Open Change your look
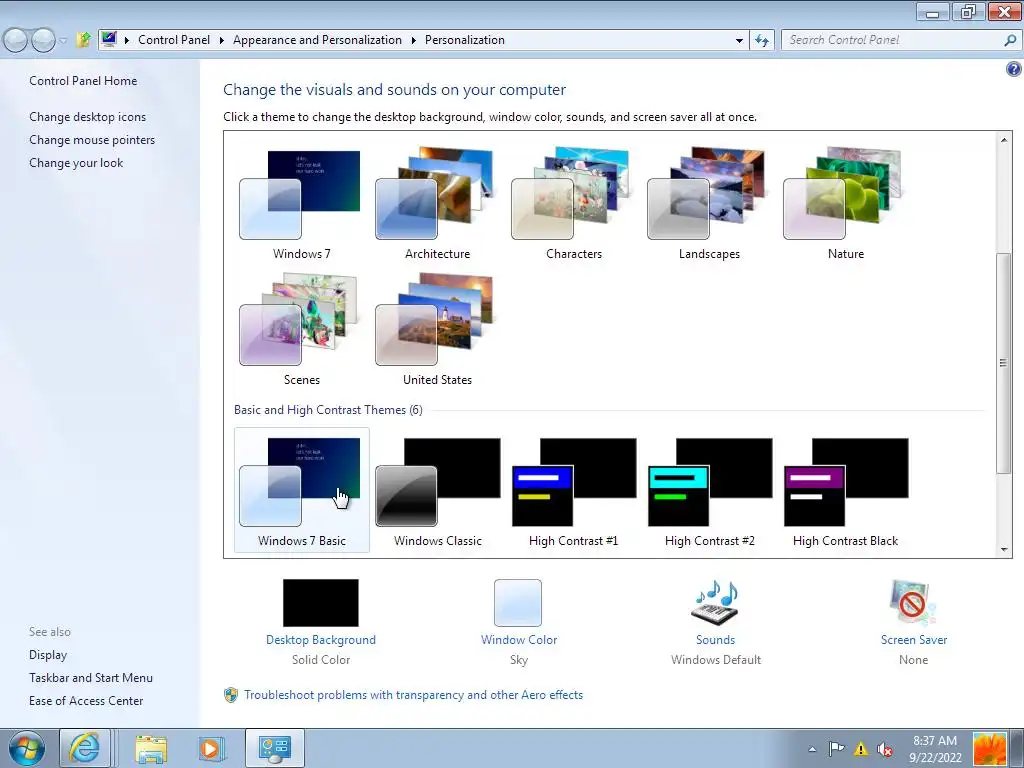The width and height of the screenshot is (1024, 768). tap(76, 163)
